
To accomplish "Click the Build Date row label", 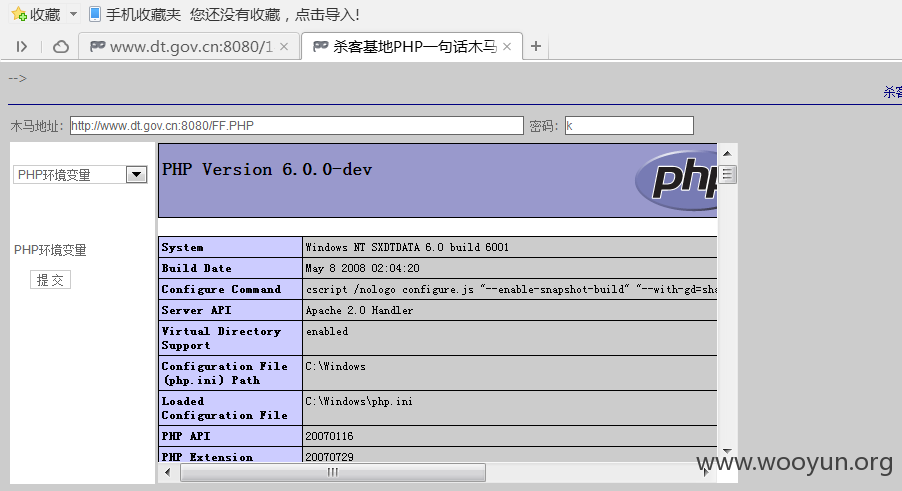I will tap(196, 268).
